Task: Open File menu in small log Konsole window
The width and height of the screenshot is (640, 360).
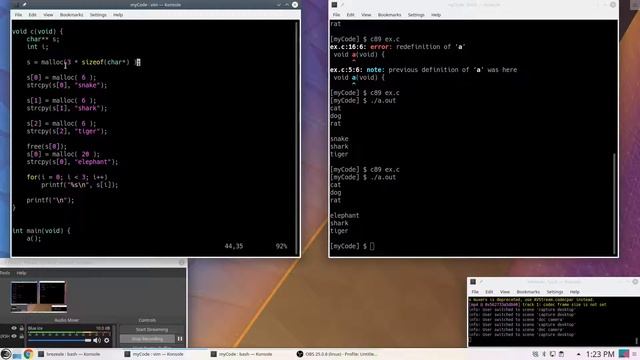Action: tap(475, 292)
